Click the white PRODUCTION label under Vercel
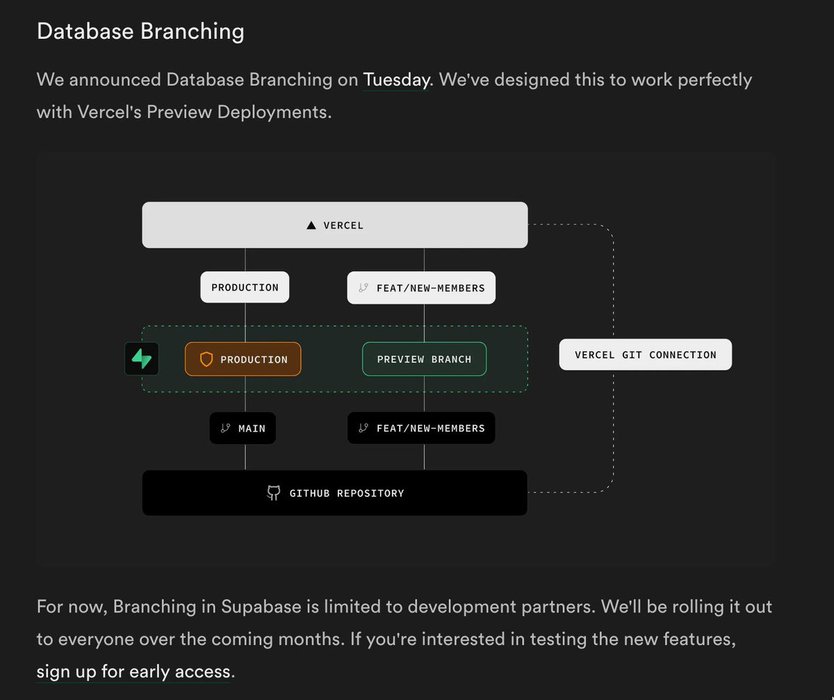 click(x=245, y=287)
